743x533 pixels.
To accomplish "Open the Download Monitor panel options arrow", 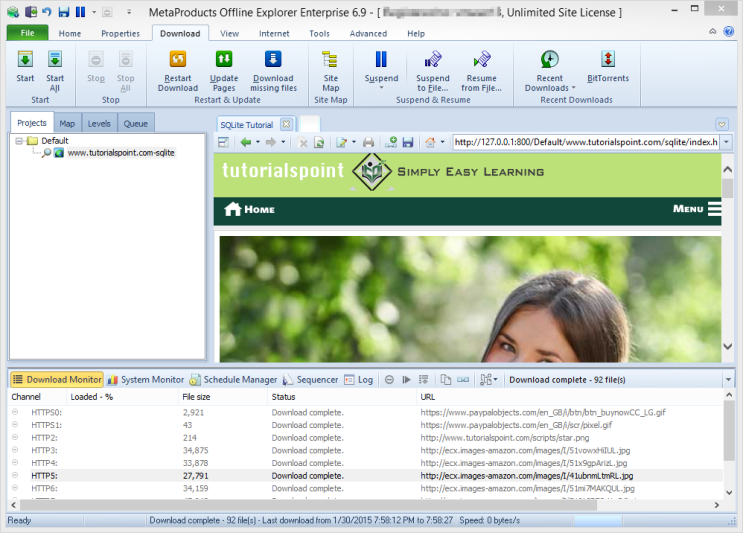I will click(x=728, y=379).
